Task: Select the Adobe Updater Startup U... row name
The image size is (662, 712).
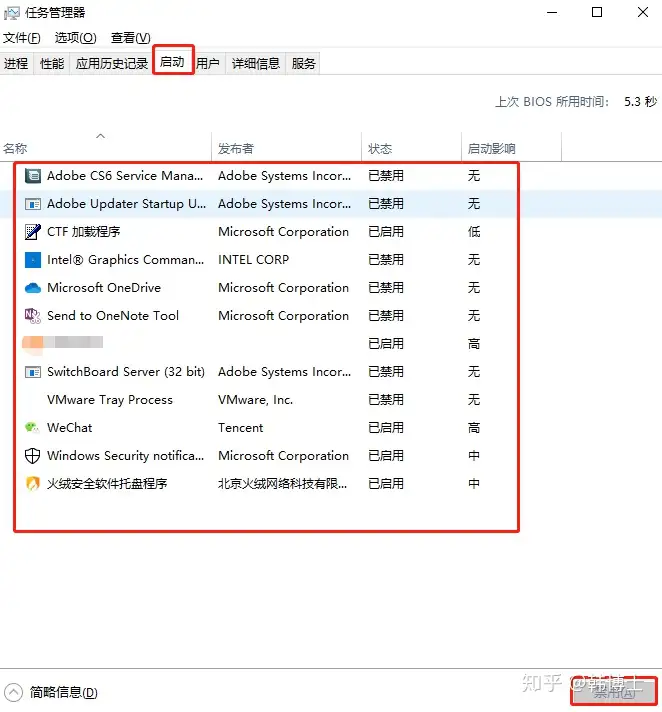Action: [126, 204]
